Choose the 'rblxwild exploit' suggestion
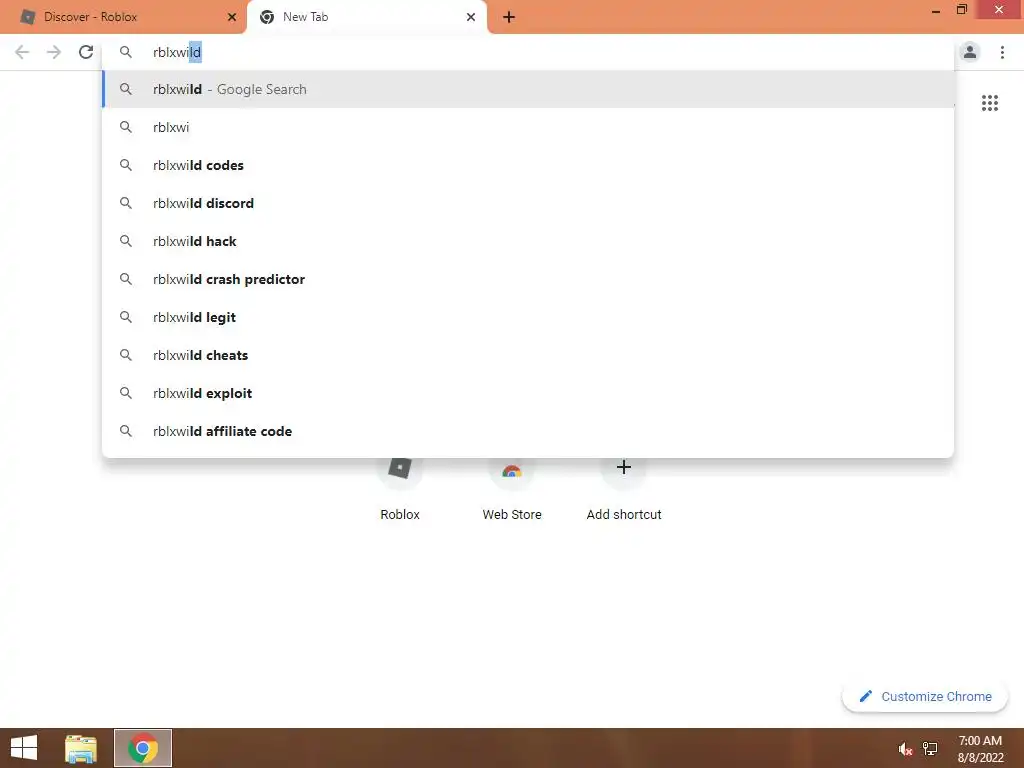Viewport: 1024px width, 768px height. 528,393
